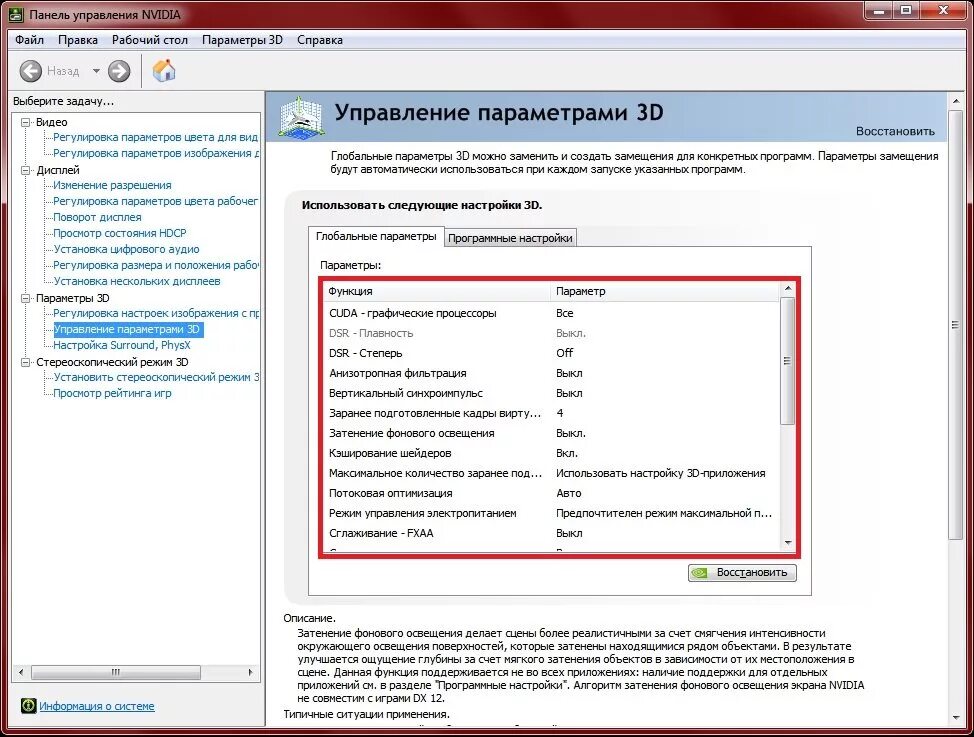Click the 3D settings header icon
This screenshot has width=974, height=737.
tap(301, 117)
